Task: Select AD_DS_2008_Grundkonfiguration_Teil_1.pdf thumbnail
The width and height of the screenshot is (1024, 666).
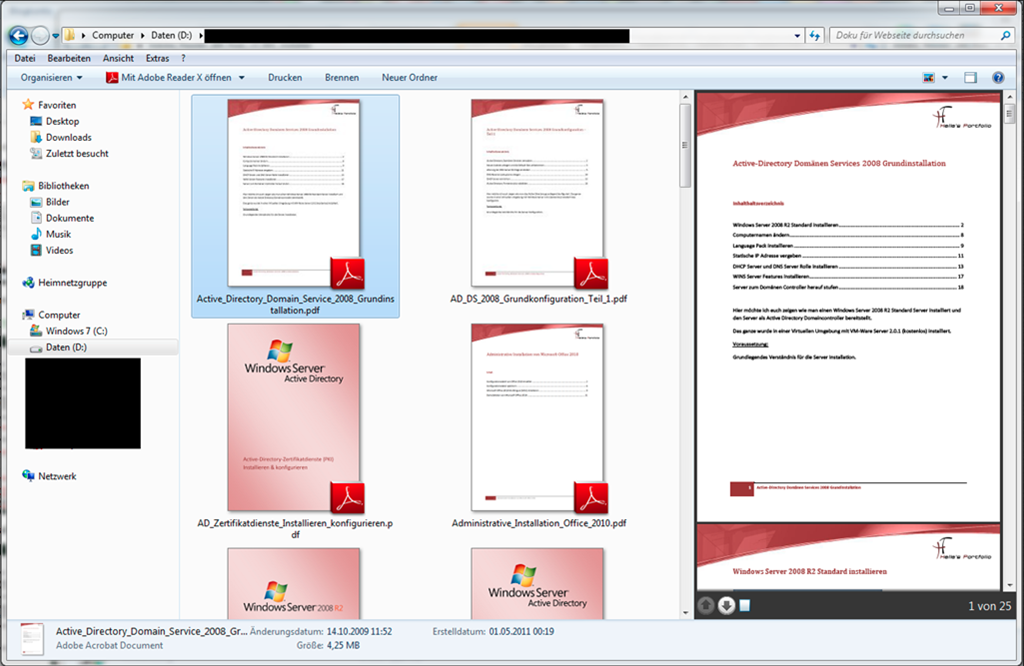Action: [x=537, y=193]
